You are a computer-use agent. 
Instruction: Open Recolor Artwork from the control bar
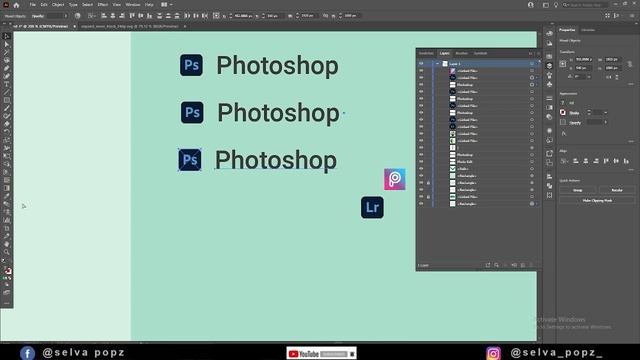pos(78,16)
